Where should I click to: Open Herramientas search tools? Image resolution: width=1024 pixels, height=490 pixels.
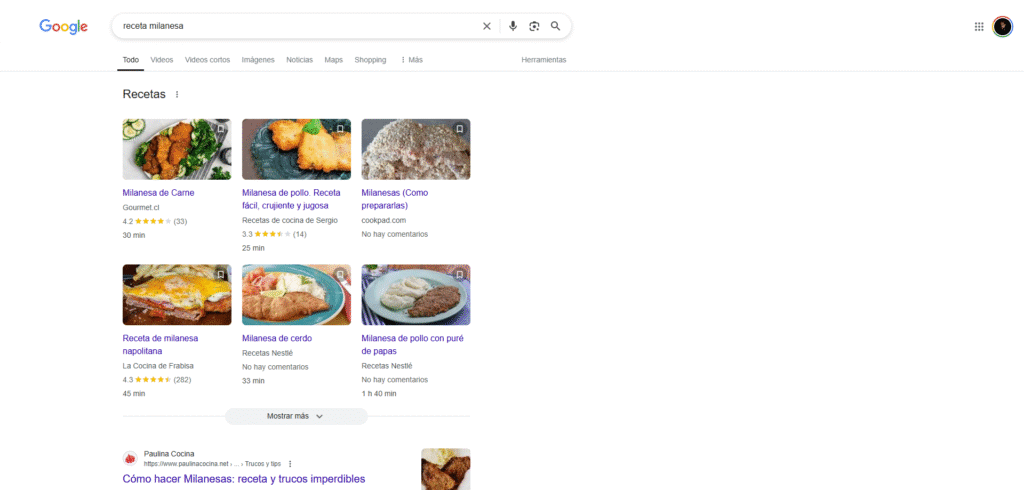(x=543, y=60)
